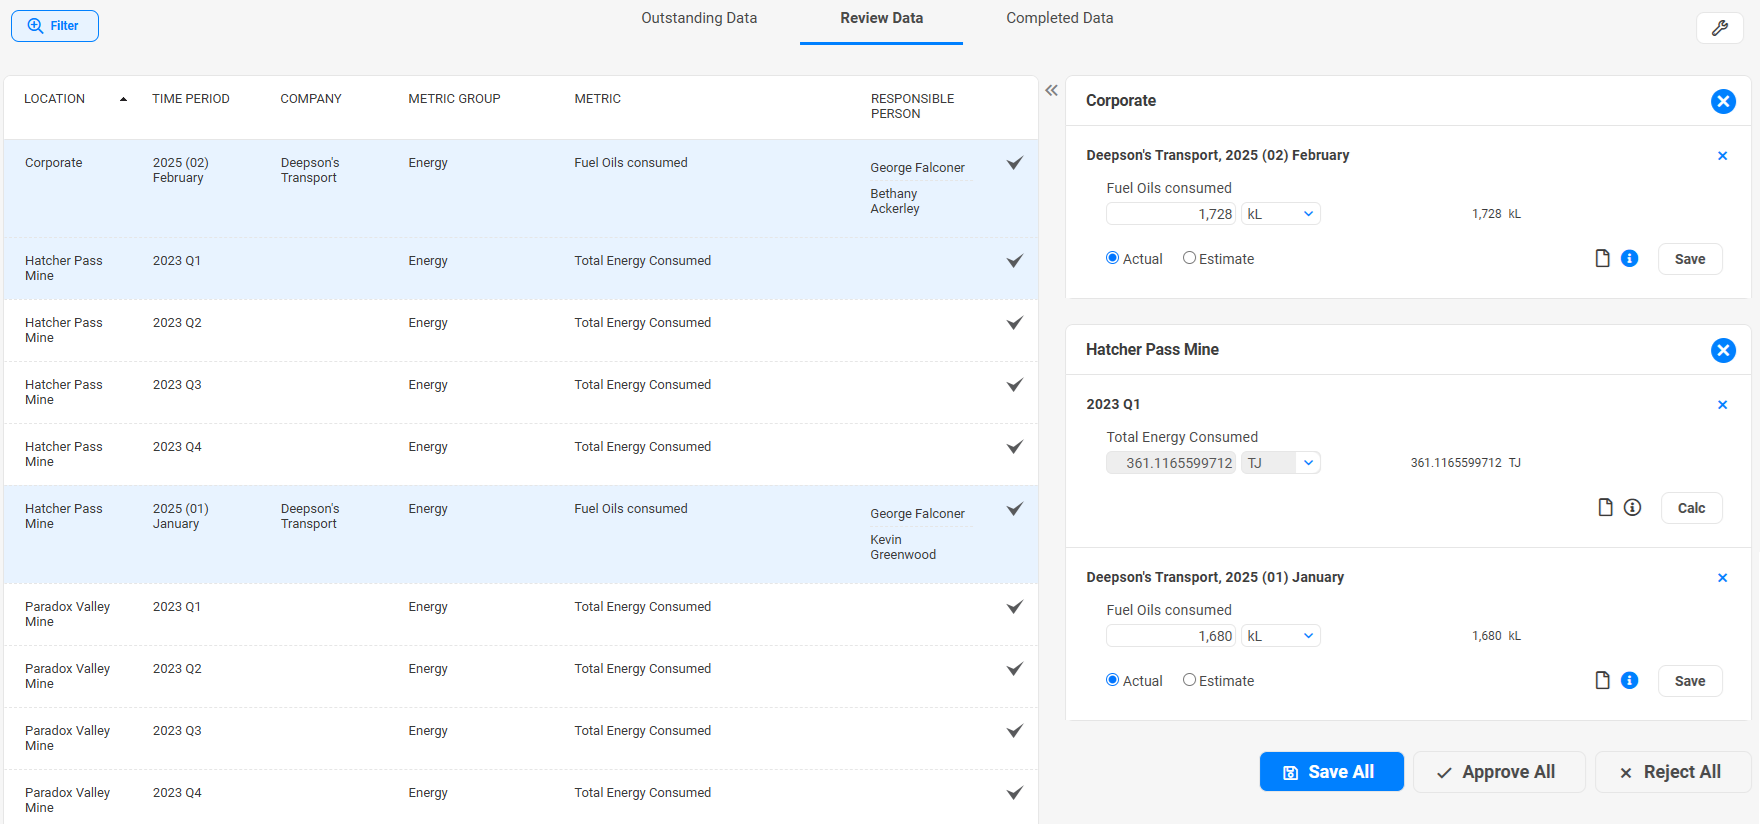Click the document icon for the January Fuel Oils entry
1760x824 pixels.
click(1602, 681)
